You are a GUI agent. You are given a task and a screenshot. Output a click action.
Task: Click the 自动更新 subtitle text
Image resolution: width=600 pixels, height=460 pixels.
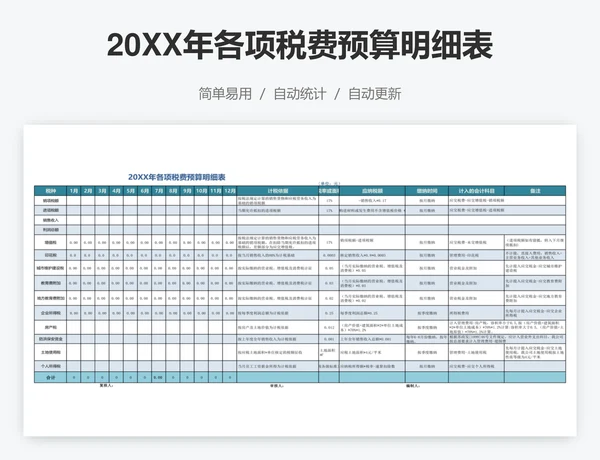375,94
